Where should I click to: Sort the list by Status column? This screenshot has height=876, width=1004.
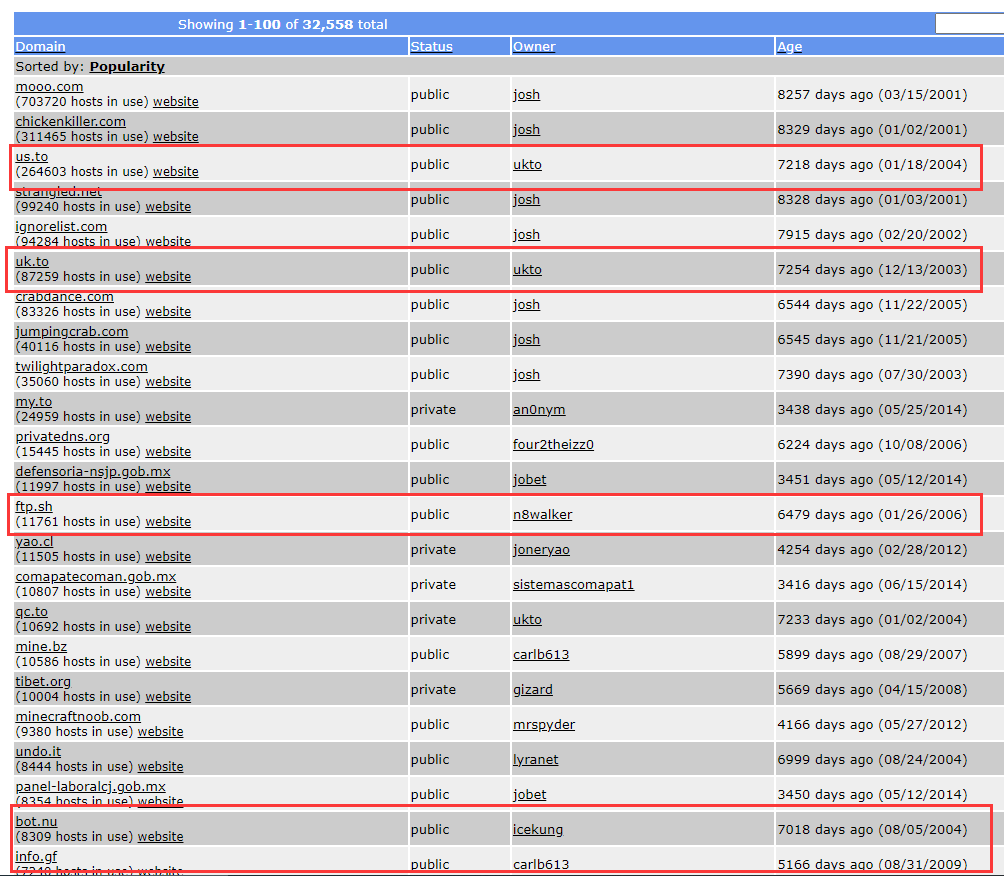pos(431,47)
